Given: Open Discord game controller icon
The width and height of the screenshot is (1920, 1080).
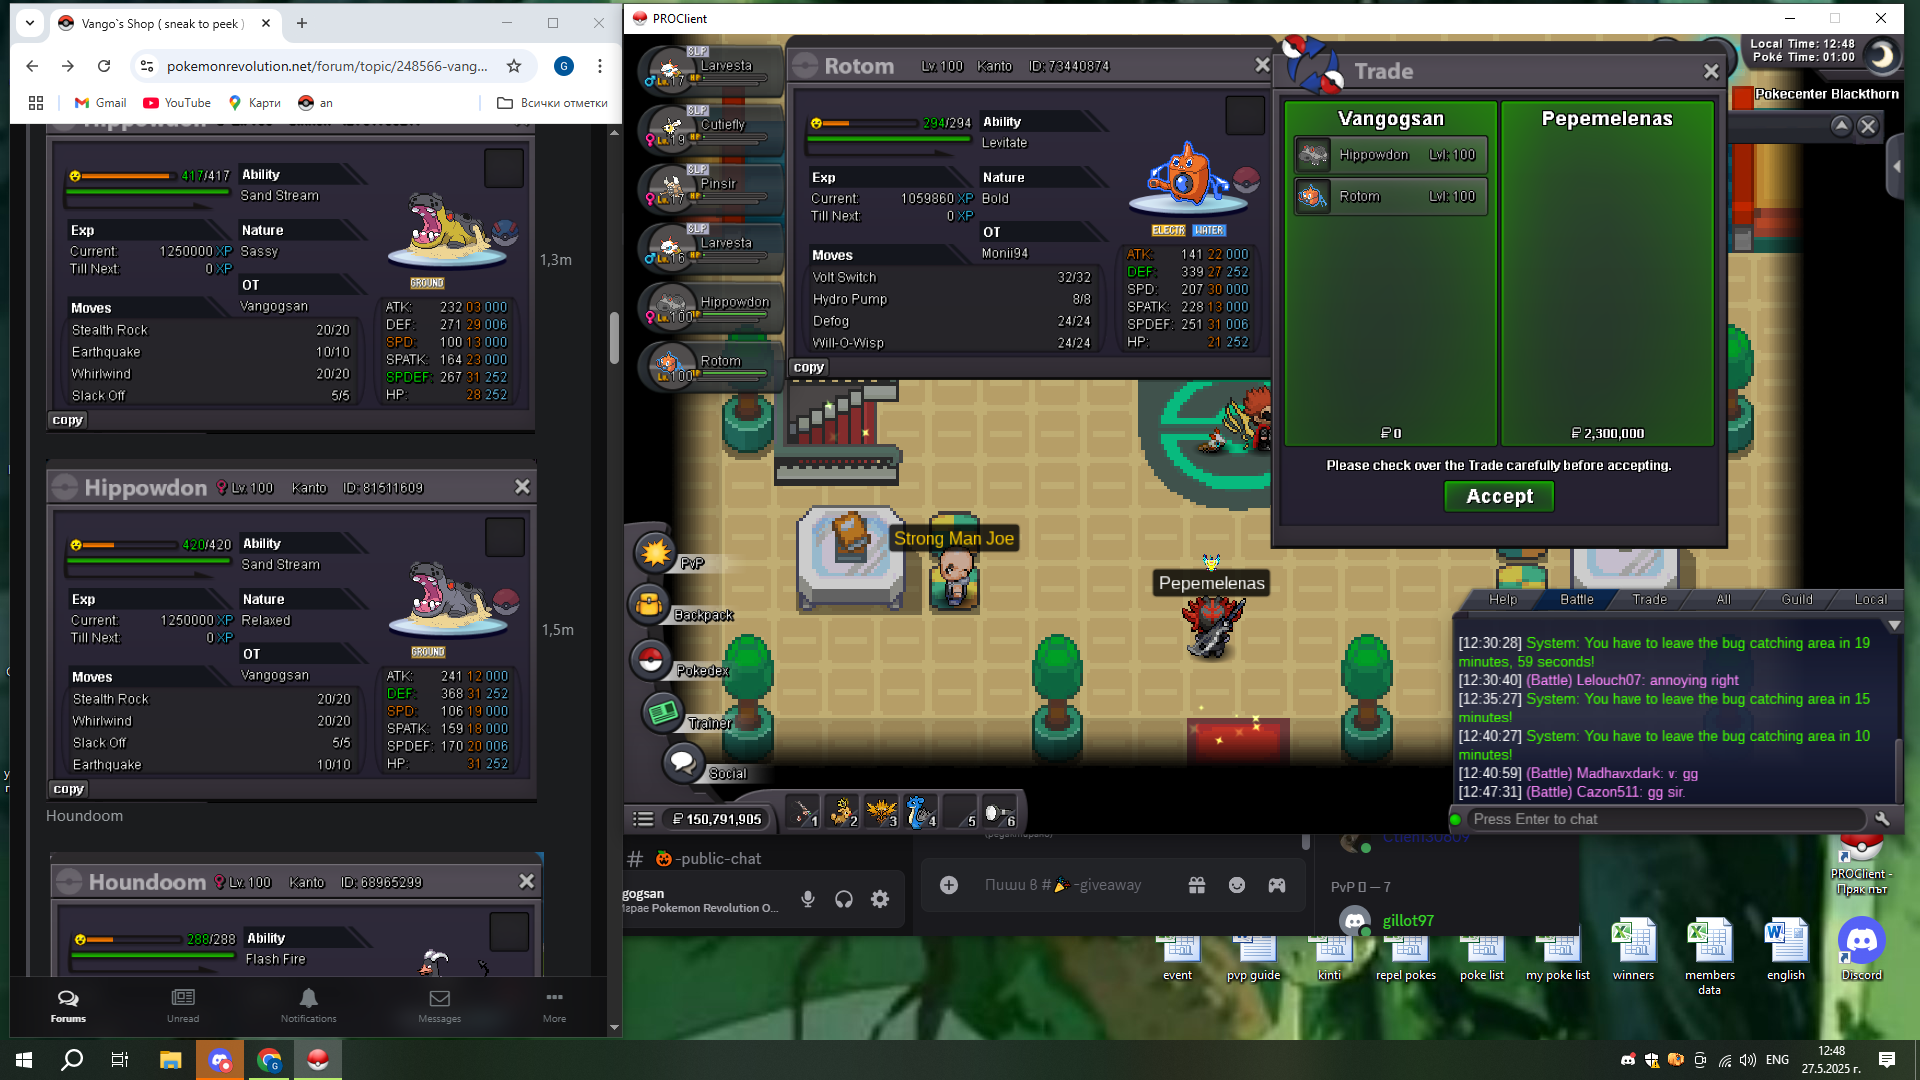Looking at the screenshot, I should (x=1277, y=885).
